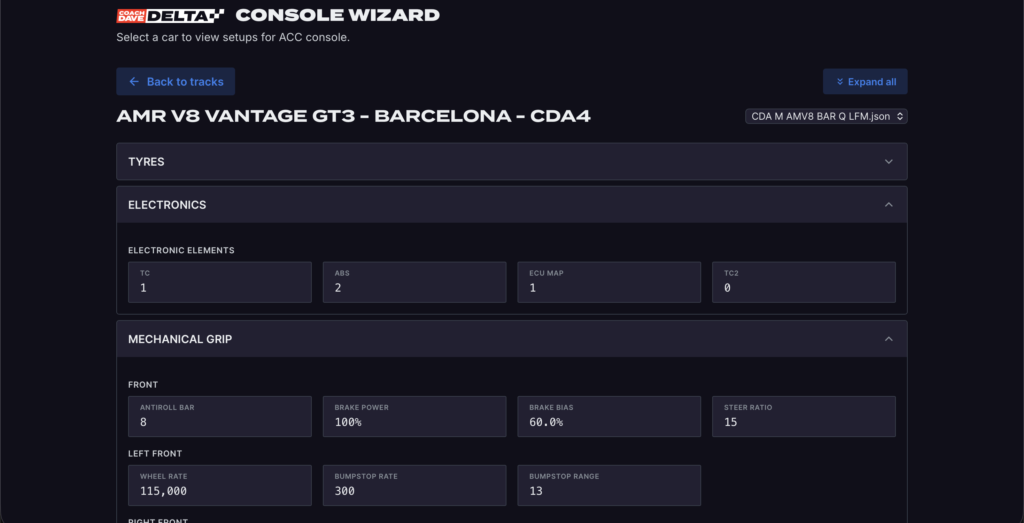
Task: Click the TC value field
Action: pos(220,282)
